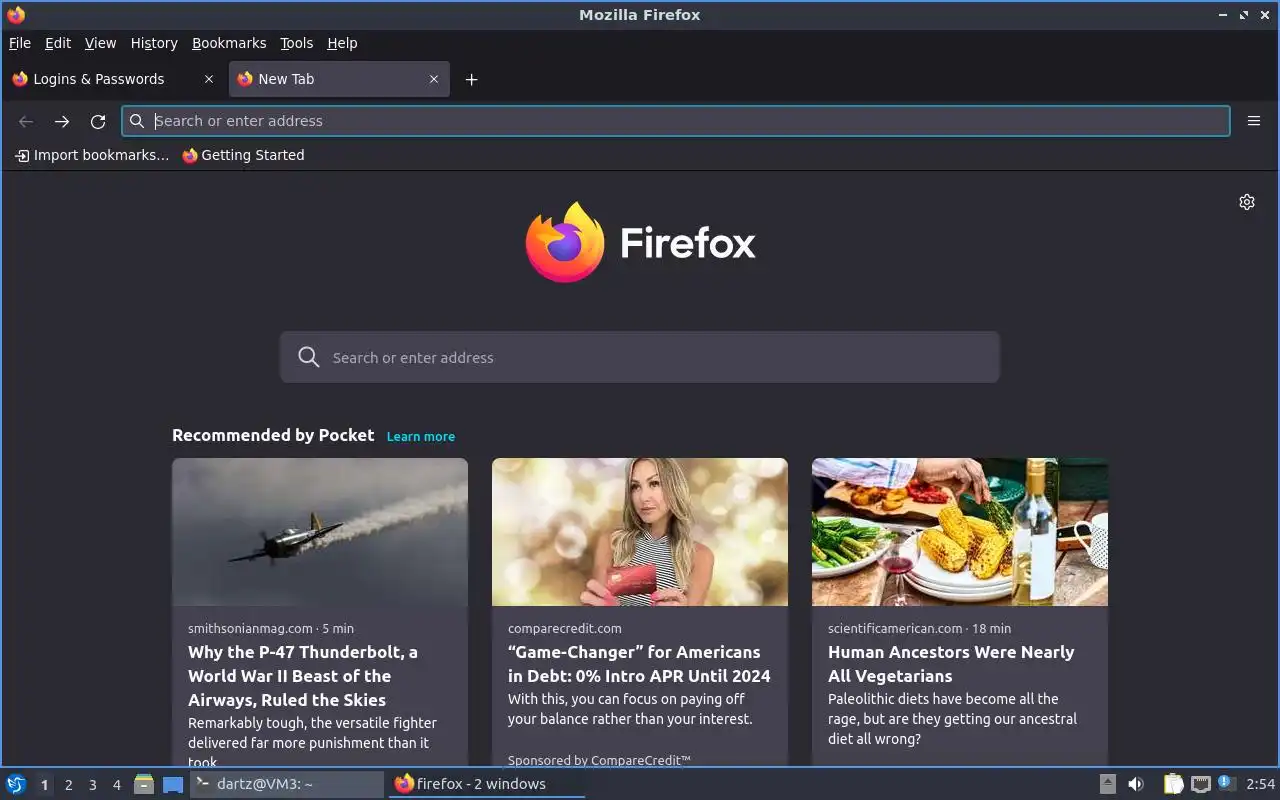The height and width of the screenshot is (800, 1280).
Task: Click the magnifier icon in the URL bar
Action: pos(138,121)
